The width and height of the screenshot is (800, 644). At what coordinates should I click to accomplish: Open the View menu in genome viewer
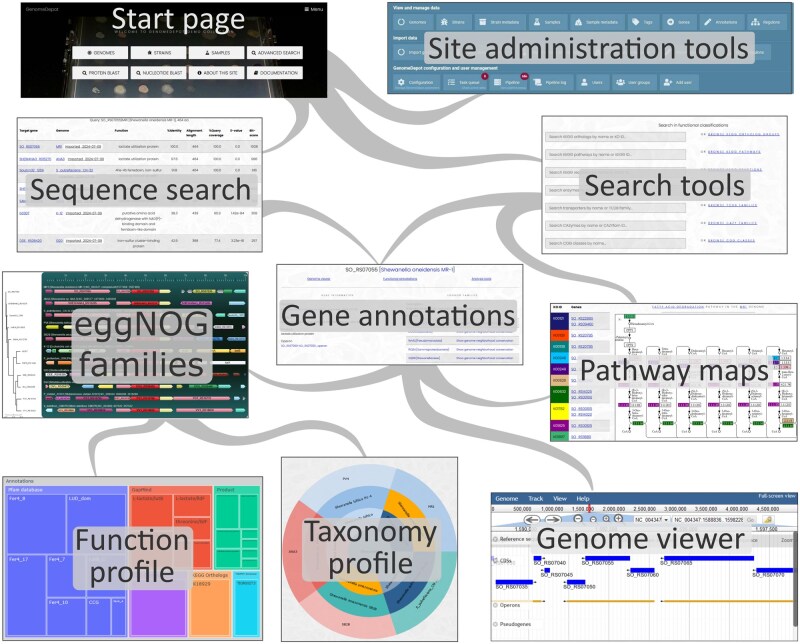point(560,499)
